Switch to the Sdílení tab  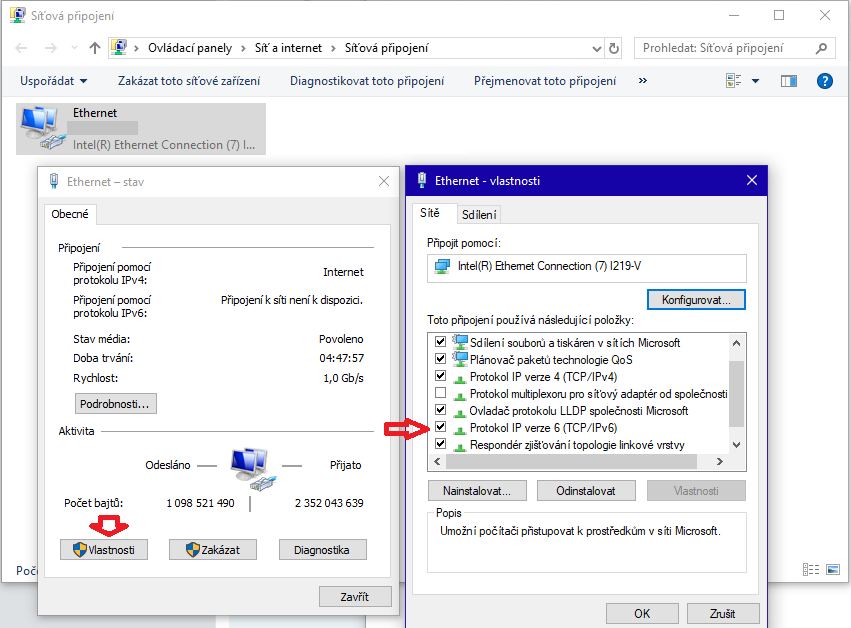pos(479,215)
